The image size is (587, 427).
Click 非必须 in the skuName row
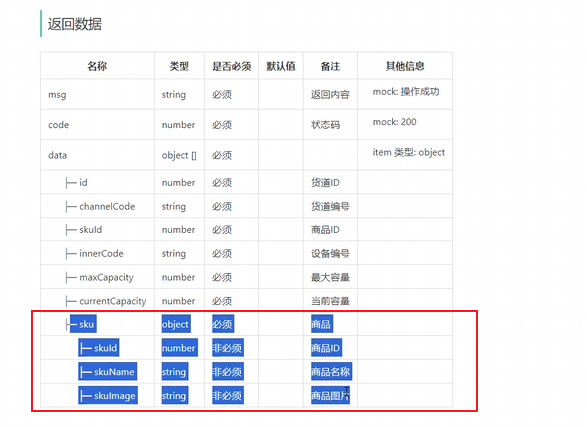[x=228, y=372]
